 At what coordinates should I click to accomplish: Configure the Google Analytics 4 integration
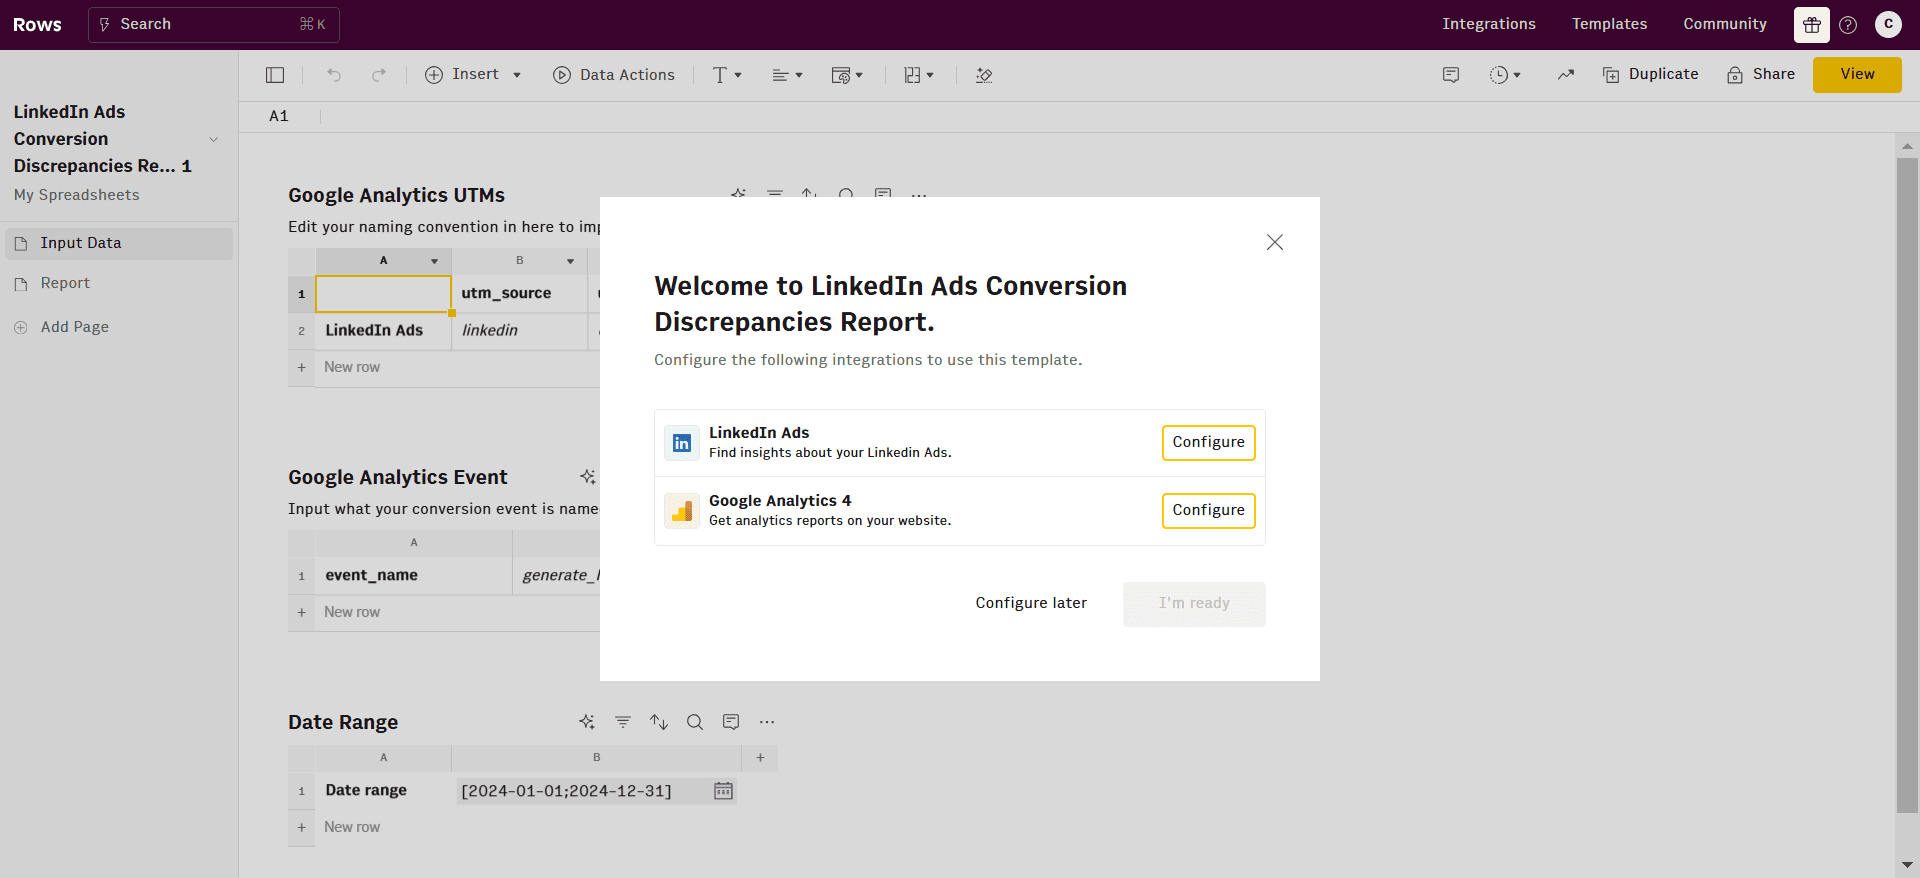point(1208,510)
